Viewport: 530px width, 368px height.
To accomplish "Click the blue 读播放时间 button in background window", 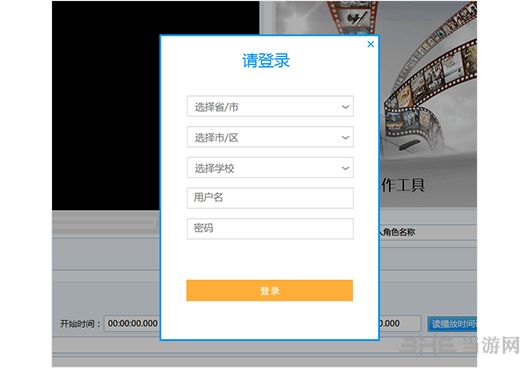I will 452,324.
